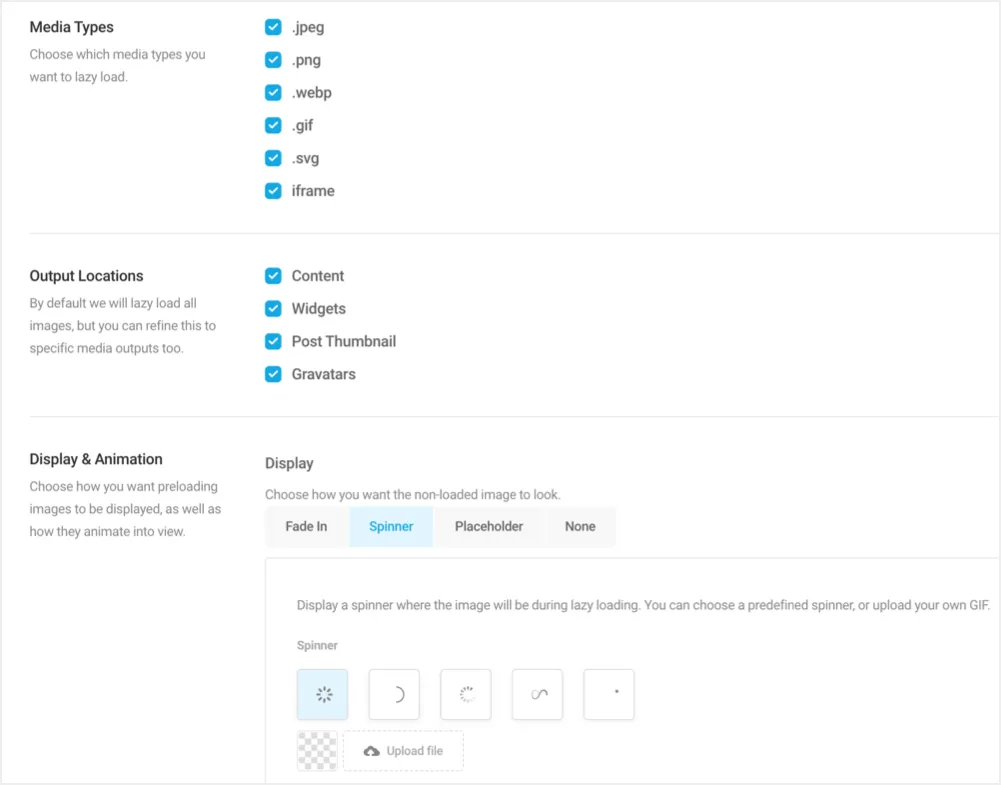The image size is (1001, 785).
Task: Uncheck the Gravatars option
Action: click(273, 374)
